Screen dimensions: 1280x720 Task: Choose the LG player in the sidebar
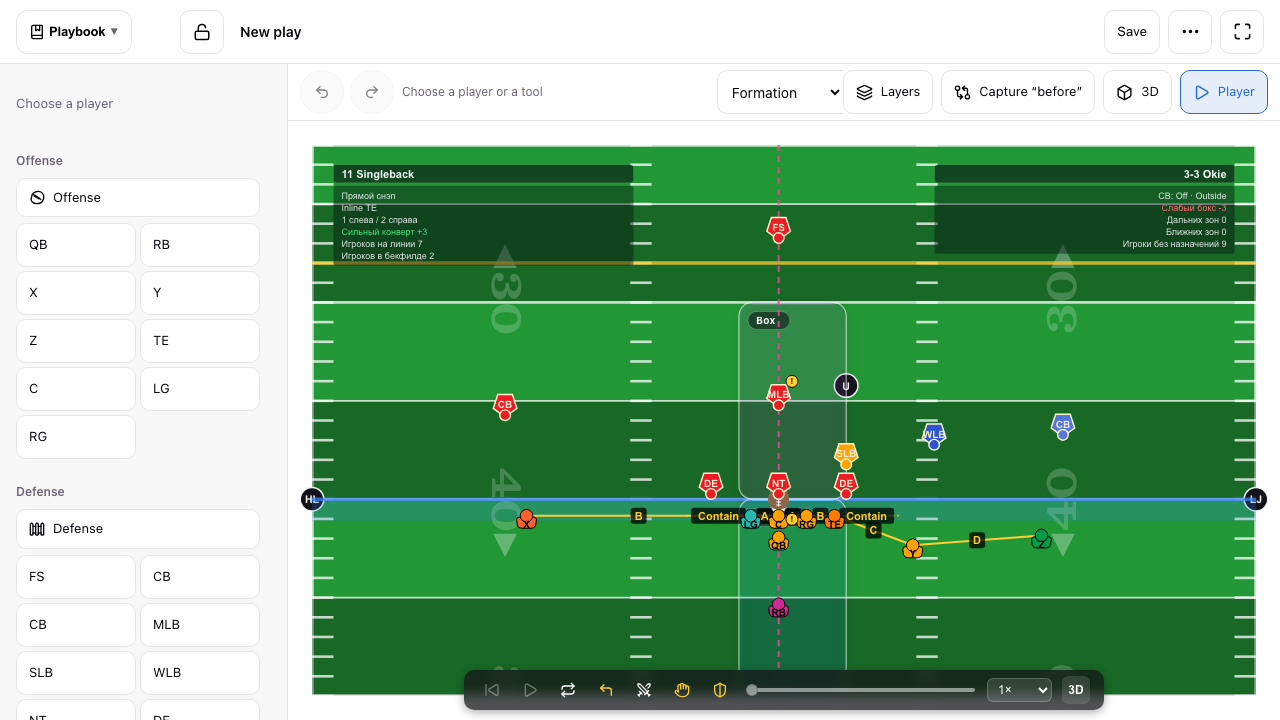[200, 389]
